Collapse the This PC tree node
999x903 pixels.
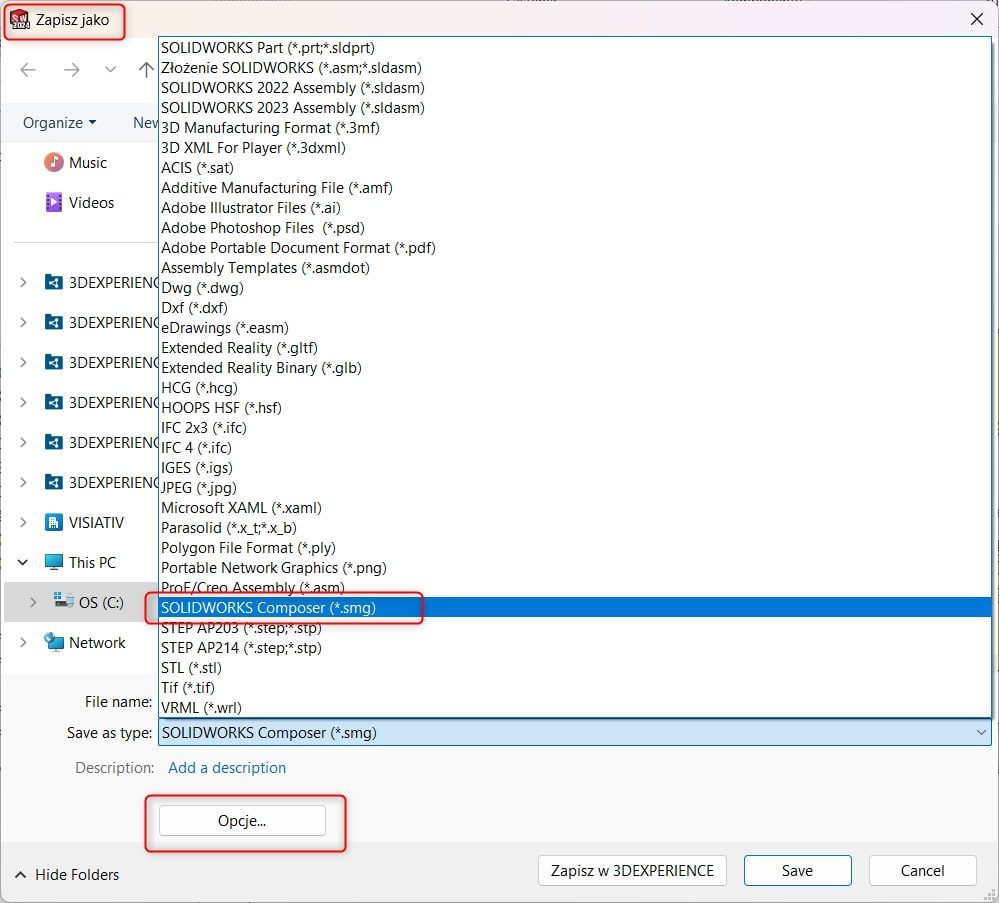(23, 563)
